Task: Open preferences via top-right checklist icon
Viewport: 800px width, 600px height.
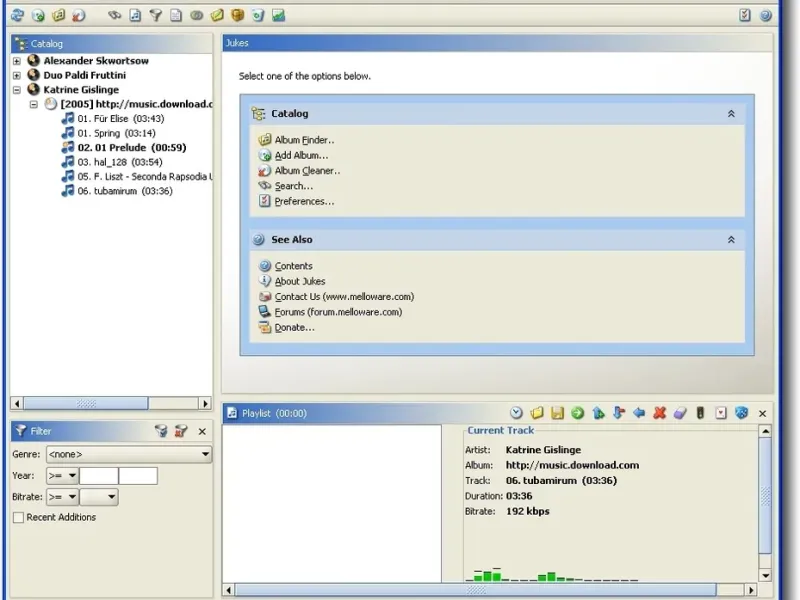Action: 745,15
